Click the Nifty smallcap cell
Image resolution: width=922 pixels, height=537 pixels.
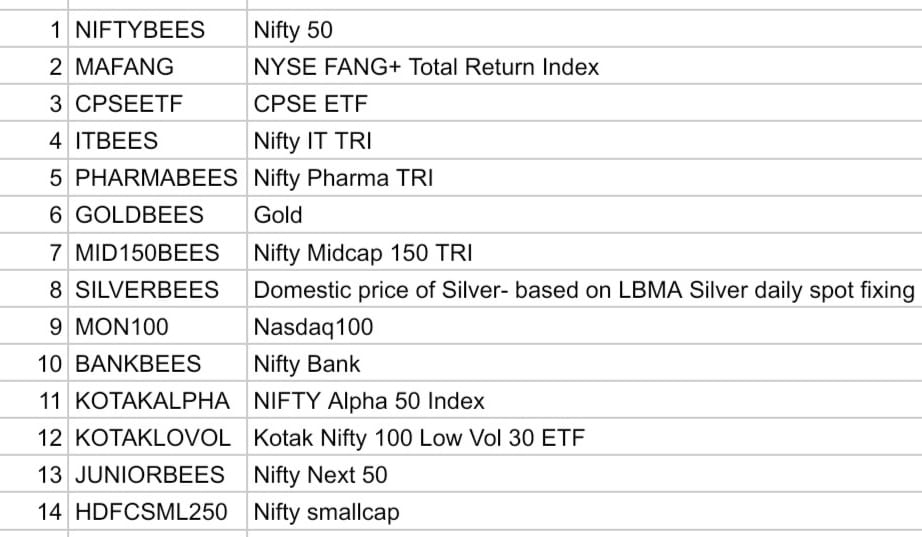coord(327,512)
